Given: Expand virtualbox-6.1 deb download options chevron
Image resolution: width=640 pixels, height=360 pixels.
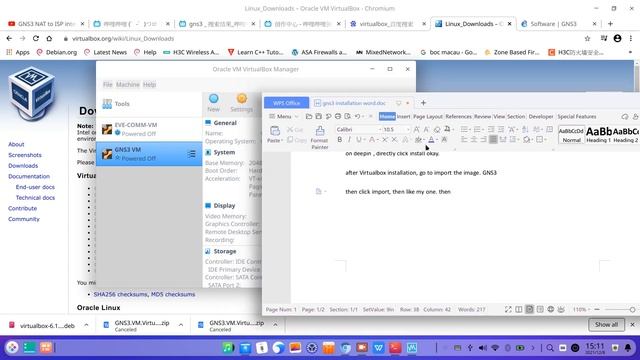Looking at the screenshot, I should click(x=86, y=325).
